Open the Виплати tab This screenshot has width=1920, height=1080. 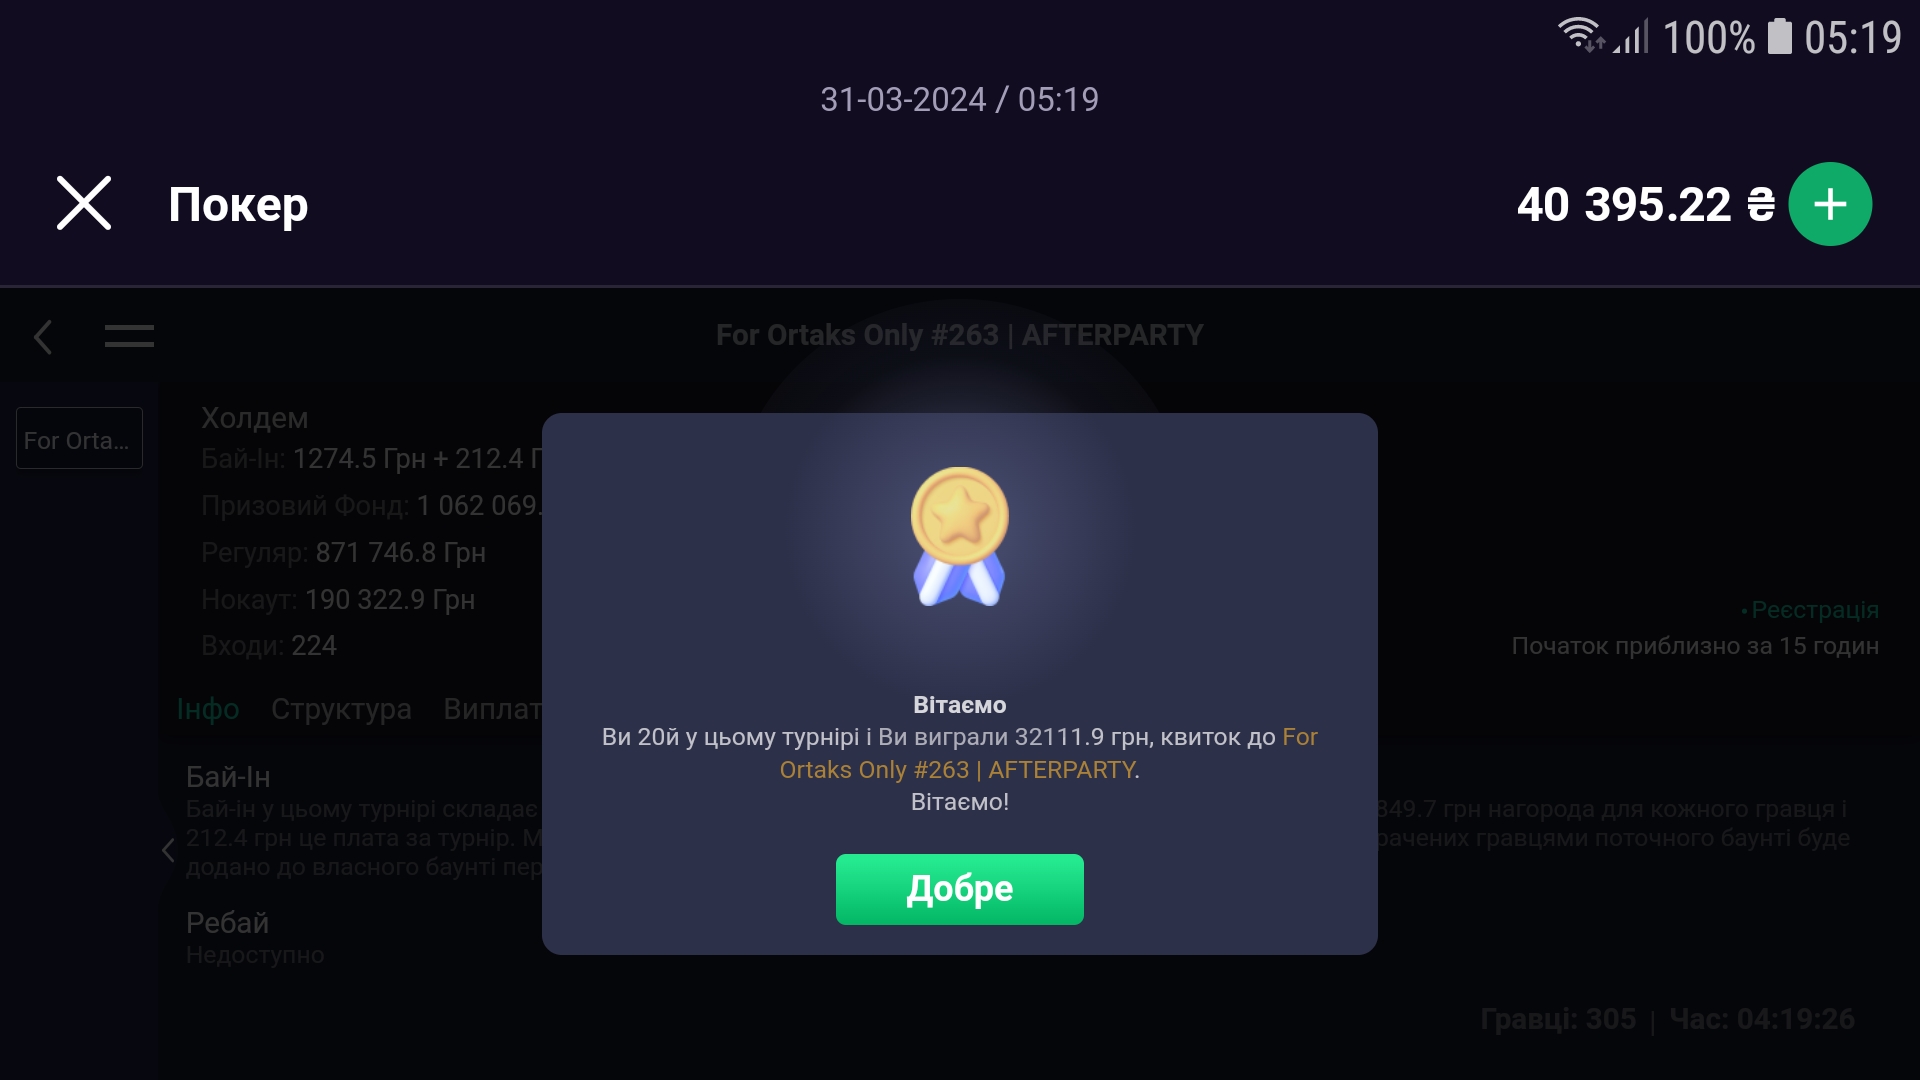[x=492, y=709]
